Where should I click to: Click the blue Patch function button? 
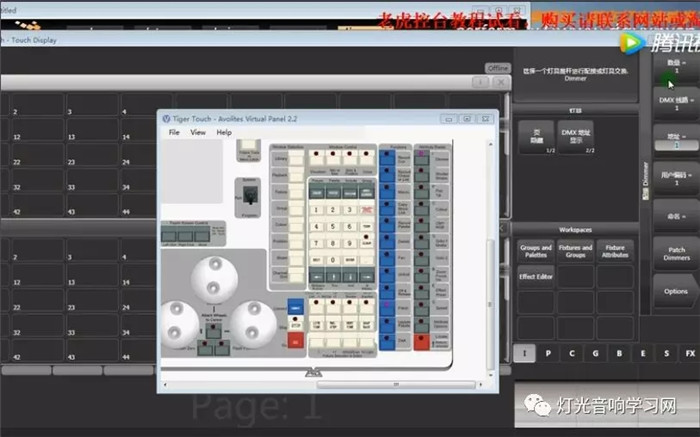[387, 308]
